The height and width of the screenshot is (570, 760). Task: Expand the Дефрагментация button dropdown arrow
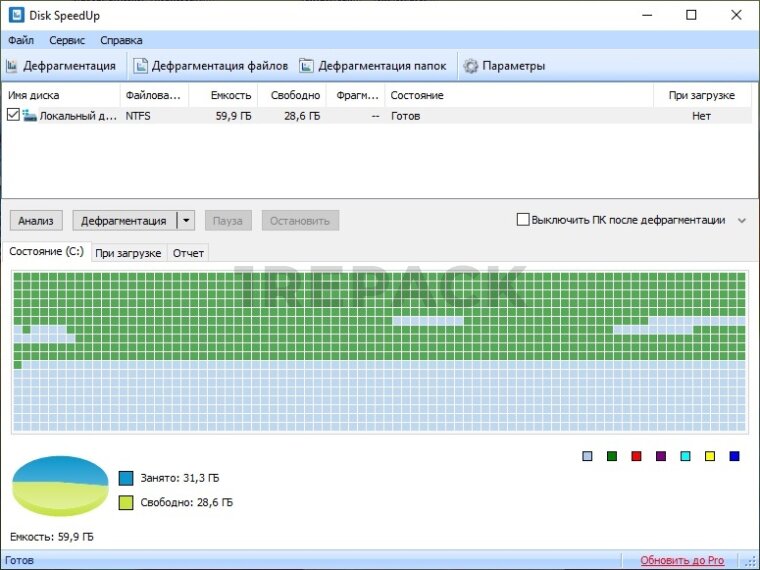[186, 220]
